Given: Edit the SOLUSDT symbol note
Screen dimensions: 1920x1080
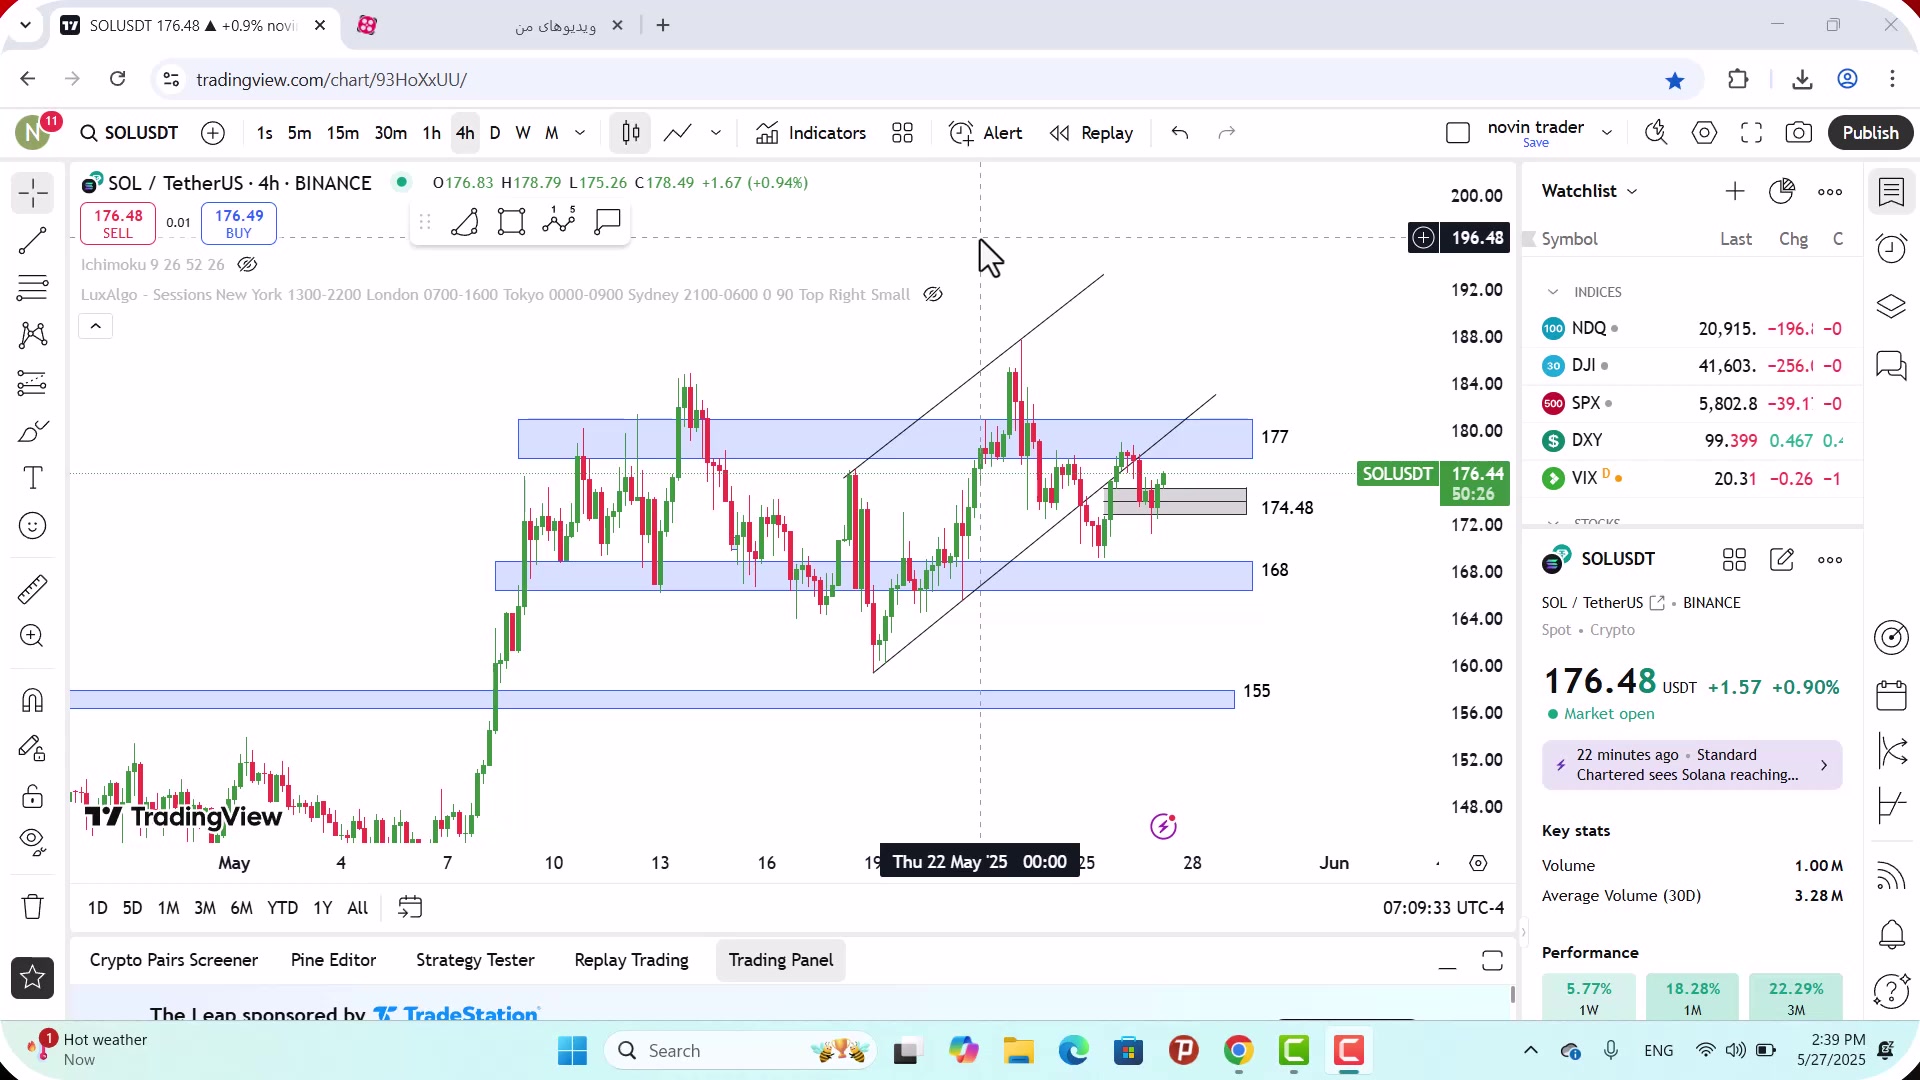Looking at the screenshot, I should (1782, 560).
